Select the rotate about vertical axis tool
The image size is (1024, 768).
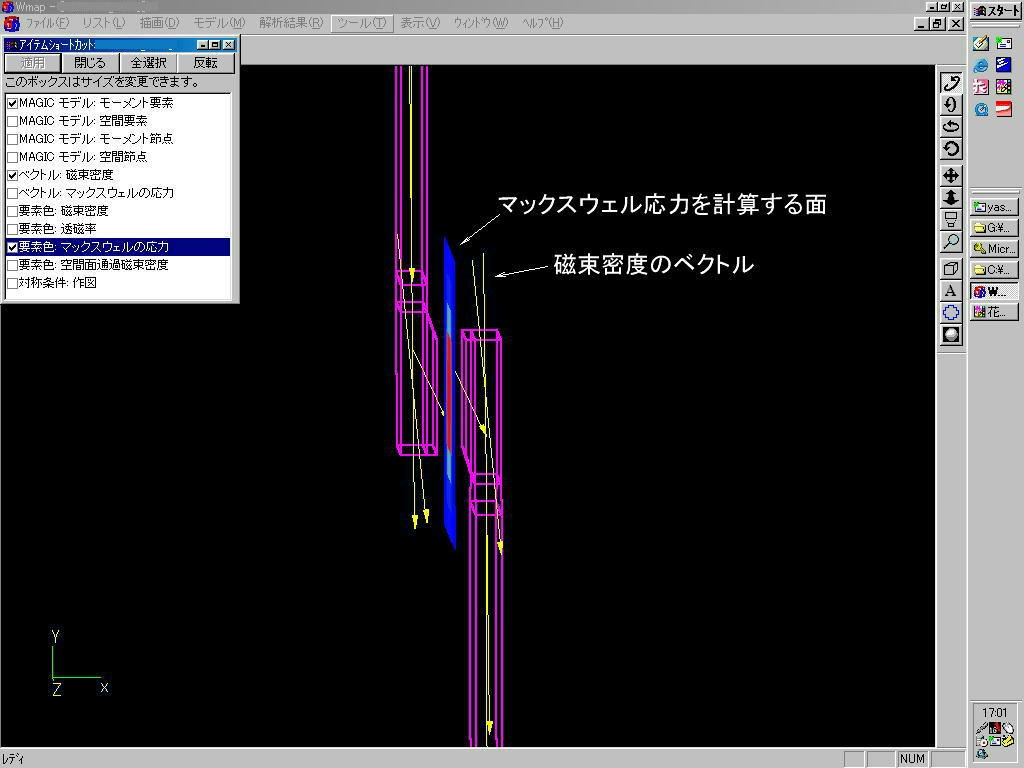pyautogui.click(x=951, y=105)
